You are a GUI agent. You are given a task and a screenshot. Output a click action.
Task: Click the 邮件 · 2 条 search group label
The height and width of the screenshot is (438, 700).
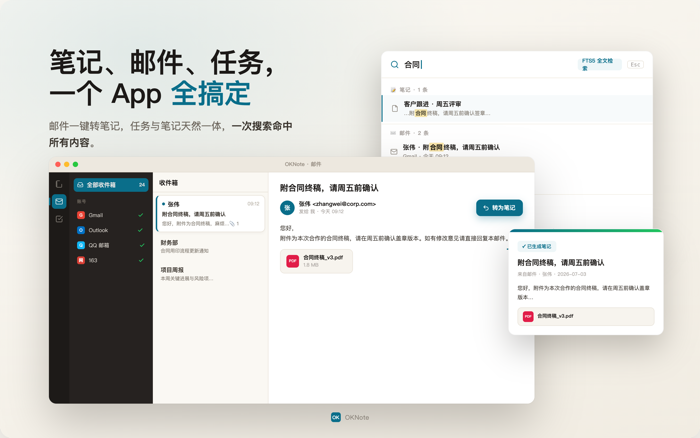(x=414, y=133)
